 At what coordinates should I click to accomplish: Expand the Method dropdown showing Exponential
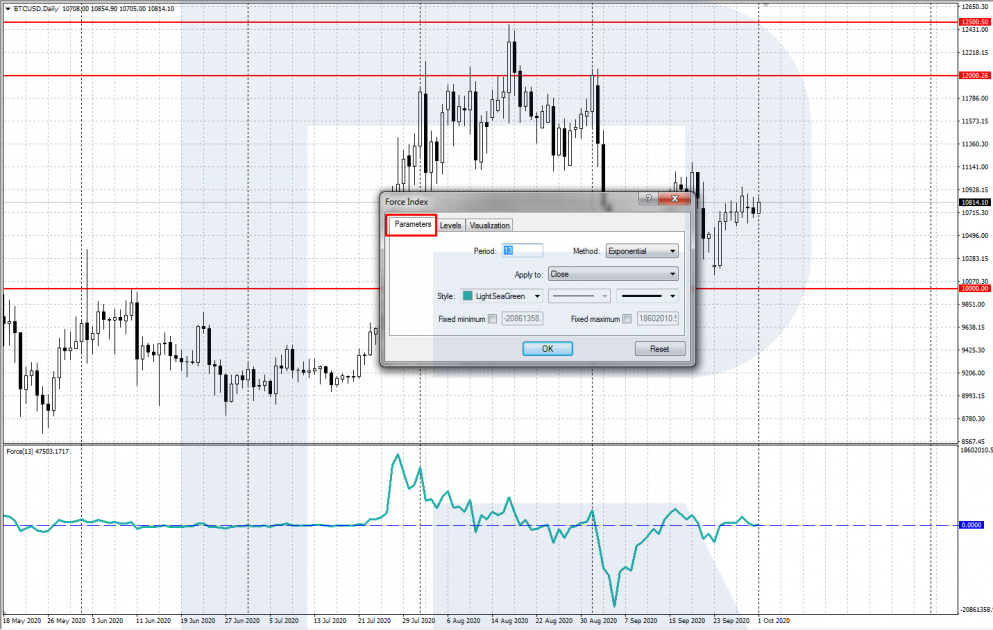[642, 251]
